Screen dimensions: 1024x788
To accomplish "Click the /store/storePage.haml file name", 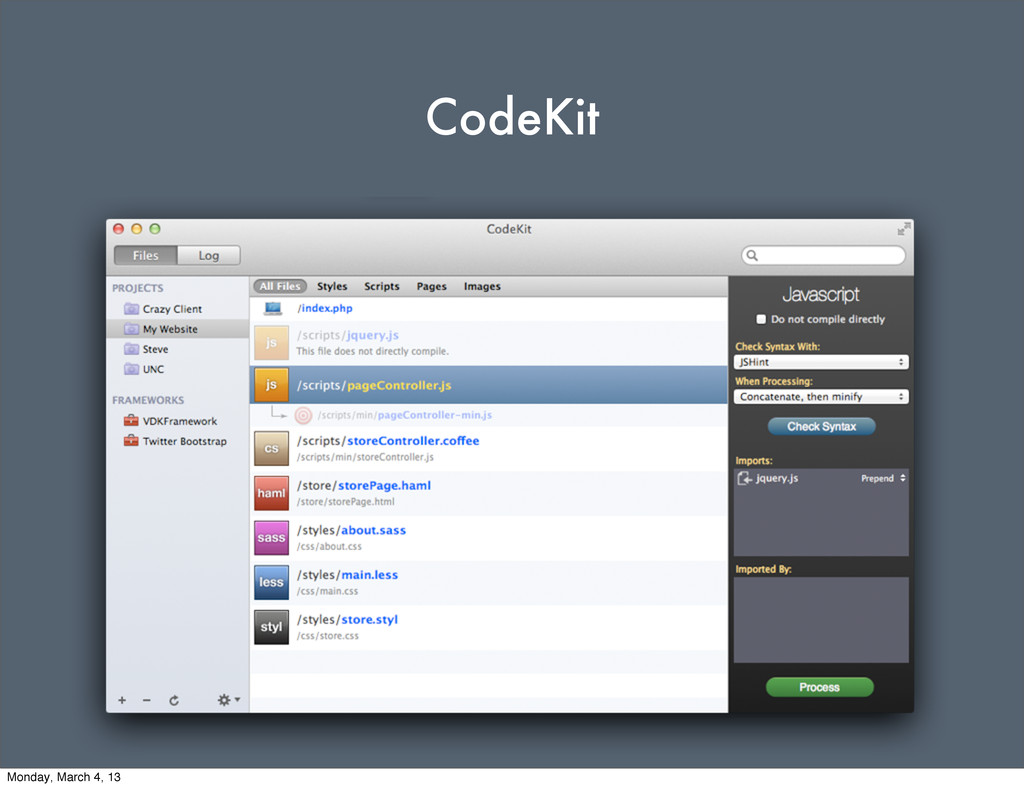I will 364,486.
